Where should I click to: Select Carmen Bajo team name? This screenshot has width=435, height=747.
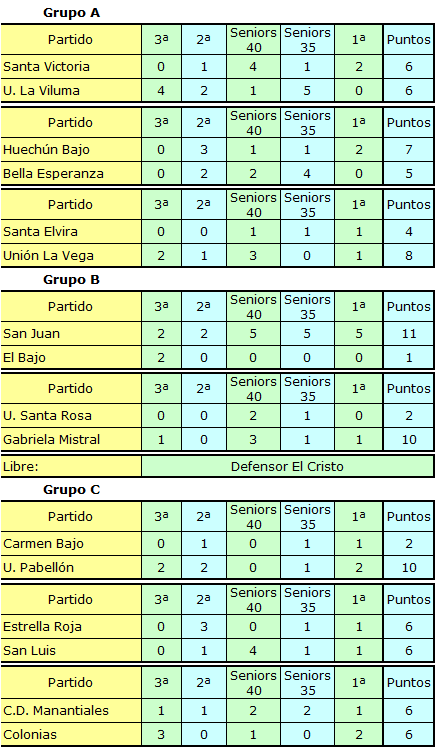(43, 544)
